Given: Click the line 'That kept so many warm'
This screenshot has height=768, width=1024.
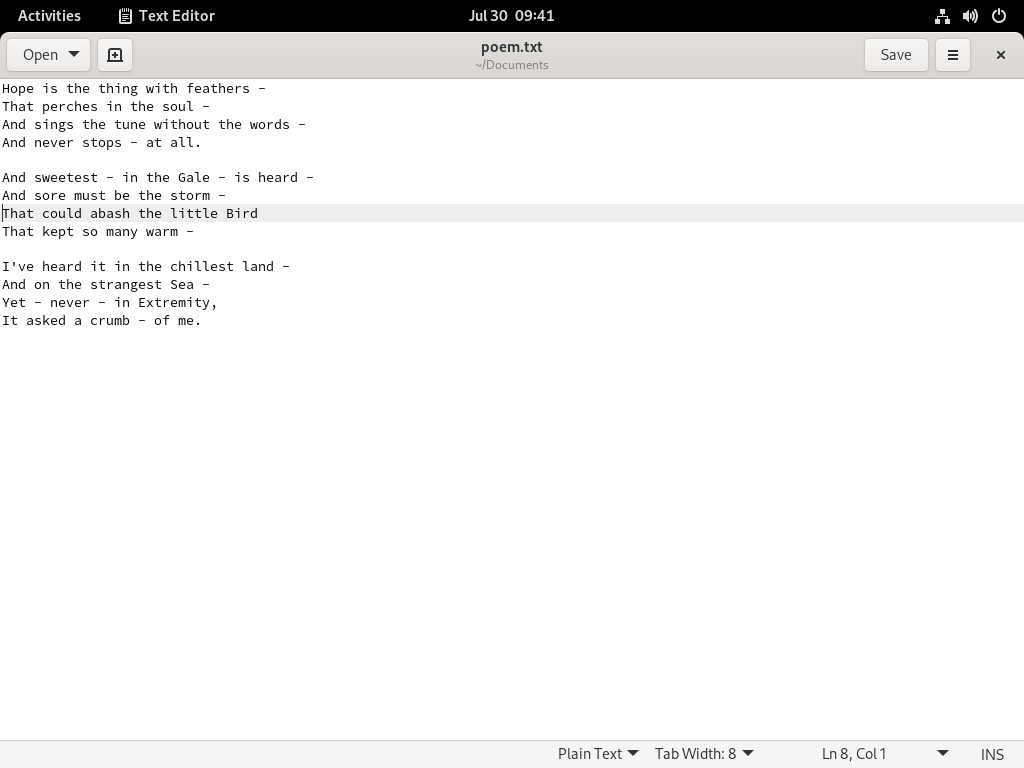Looking at the screenshot, I should (x=98, y=231).
